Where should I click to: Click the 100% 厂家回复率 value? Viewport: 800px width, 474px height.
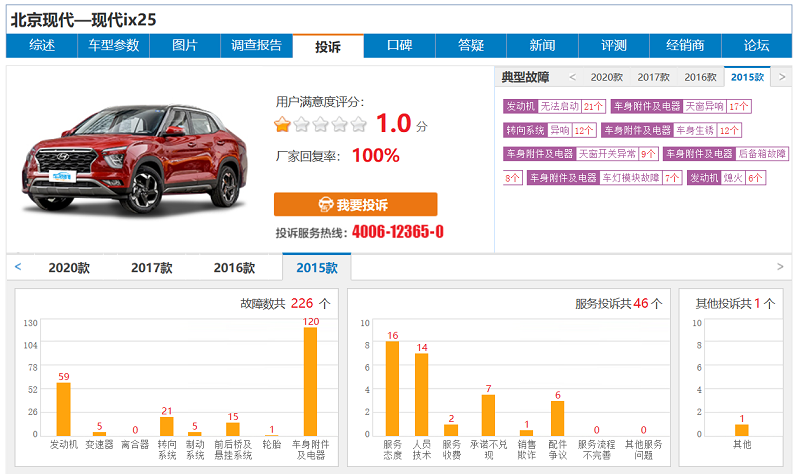point(376,155)
